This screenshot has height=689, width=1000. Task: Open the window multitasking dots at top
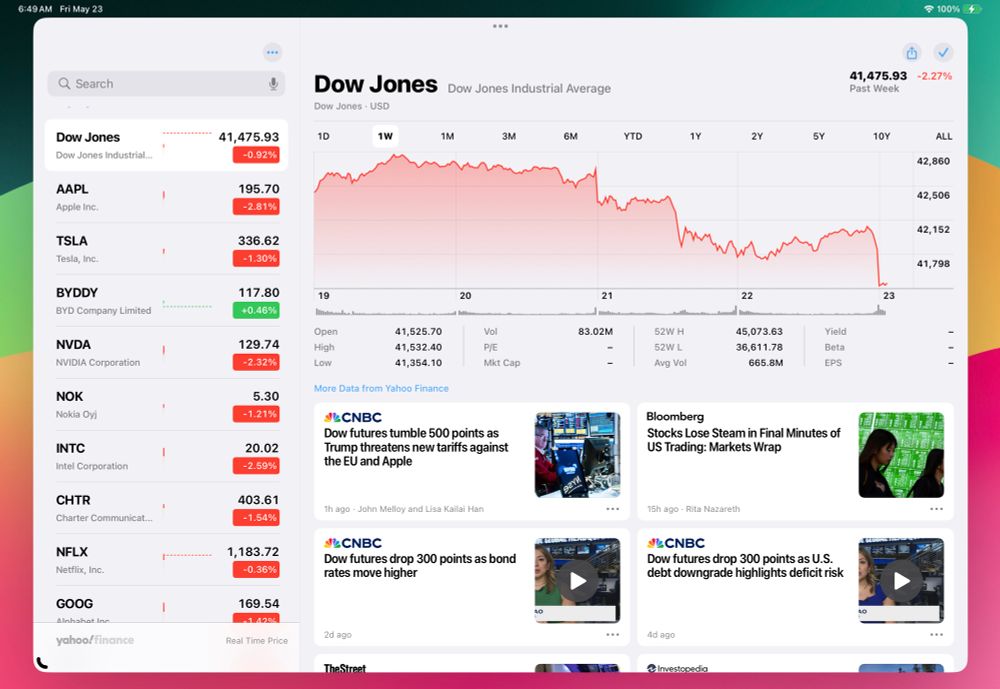coord(501,26)
